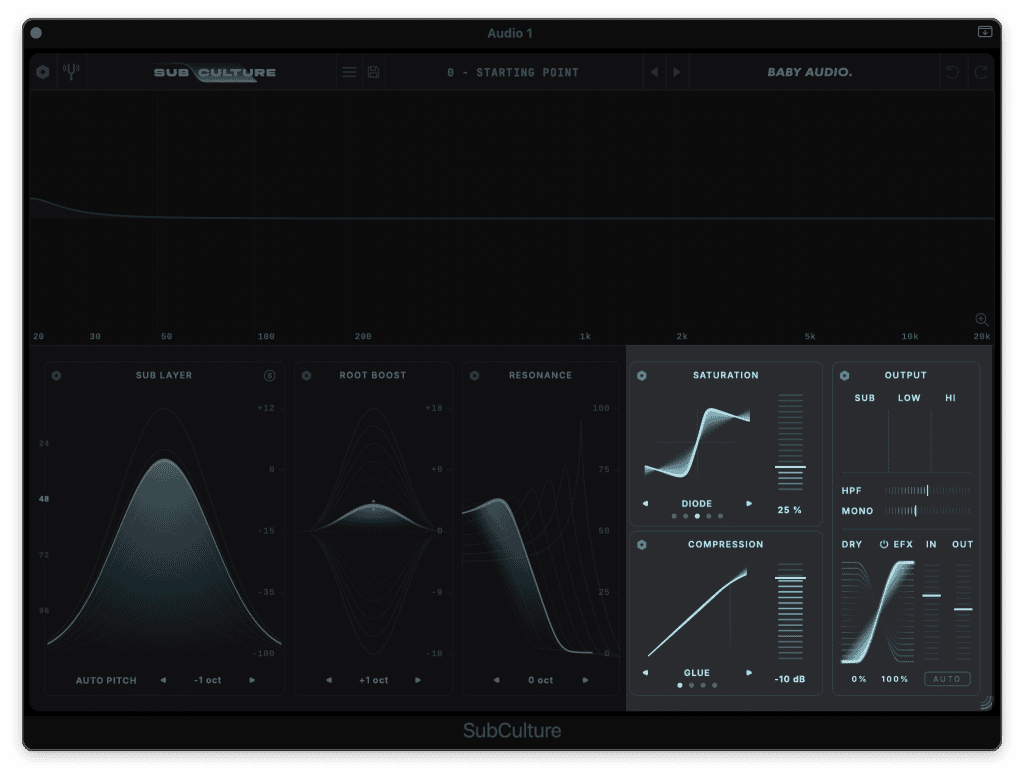
Task: Toggle the Output module power
Action: (844, 375)
